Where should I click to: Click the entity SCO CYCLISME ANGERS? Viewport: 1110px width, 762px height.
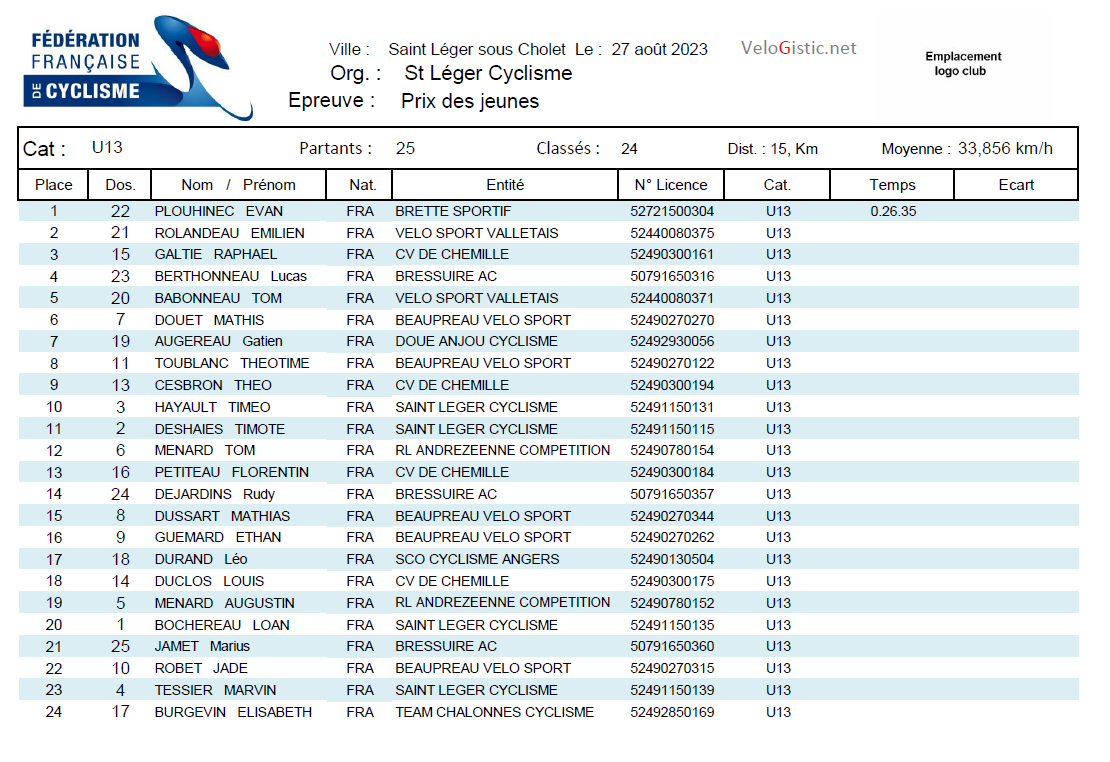[x=477, y=559]
